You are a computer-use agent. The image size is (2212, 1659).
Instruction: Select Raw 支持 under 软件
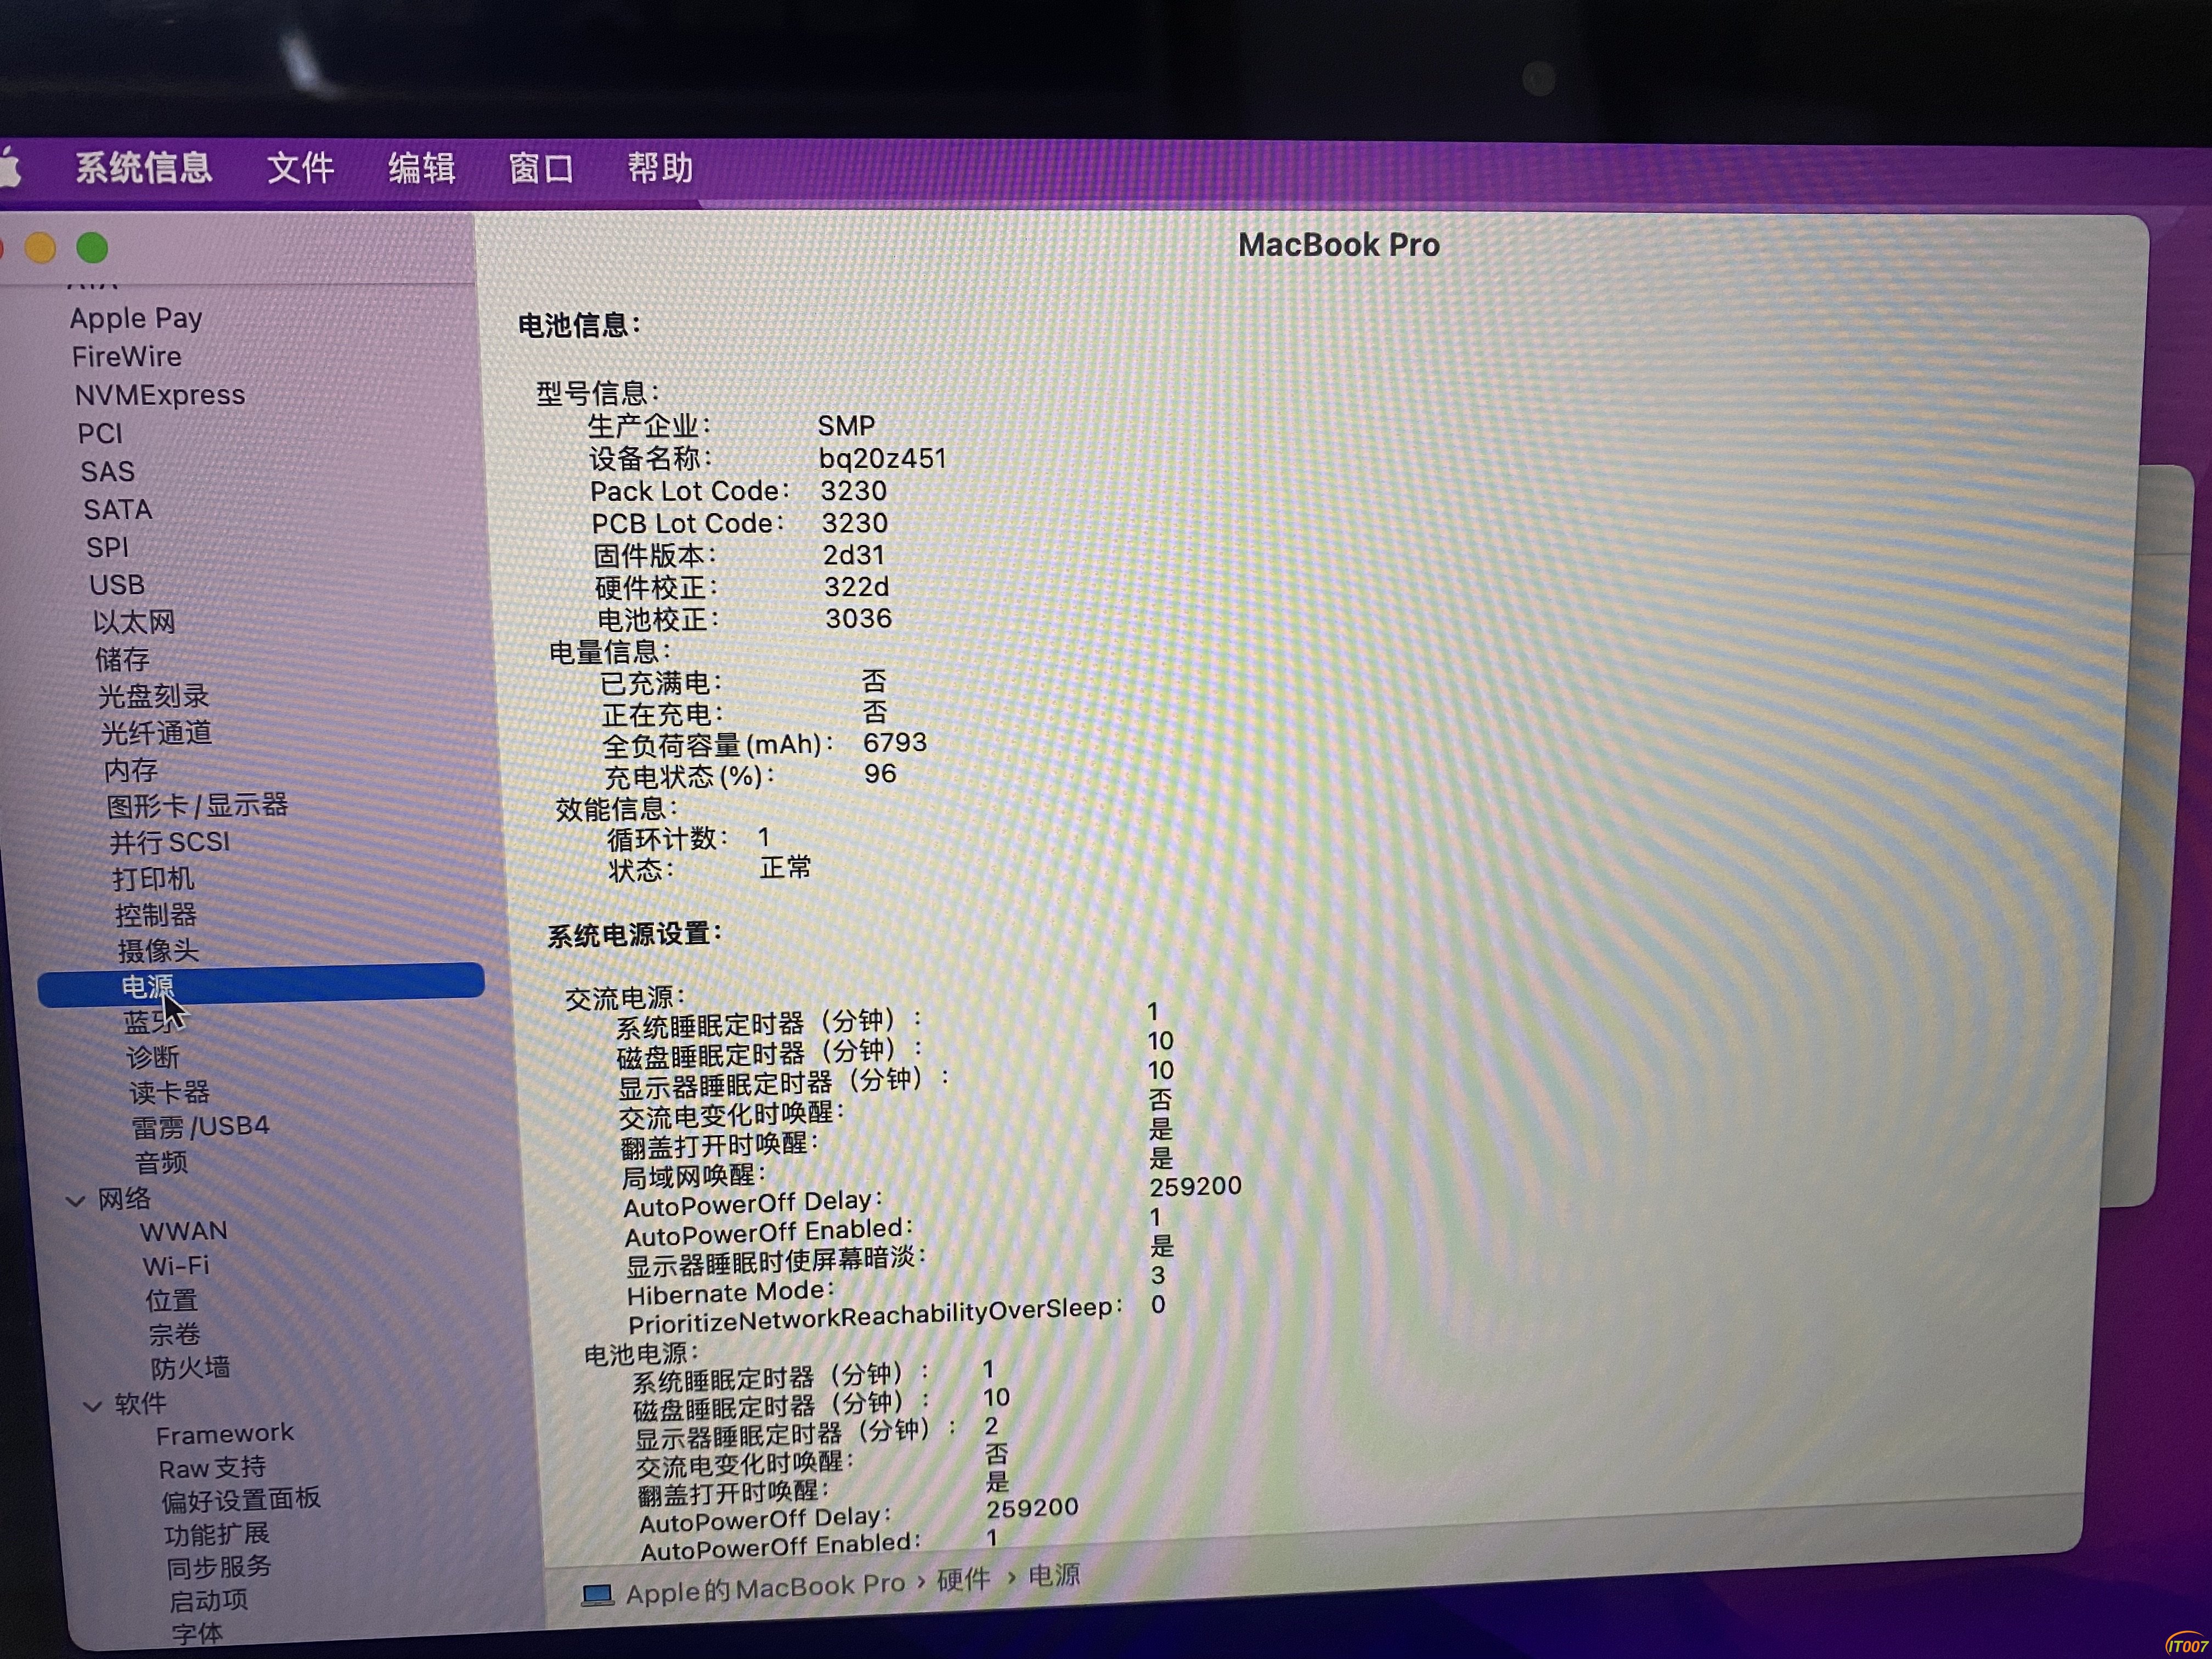(212, 1468)
